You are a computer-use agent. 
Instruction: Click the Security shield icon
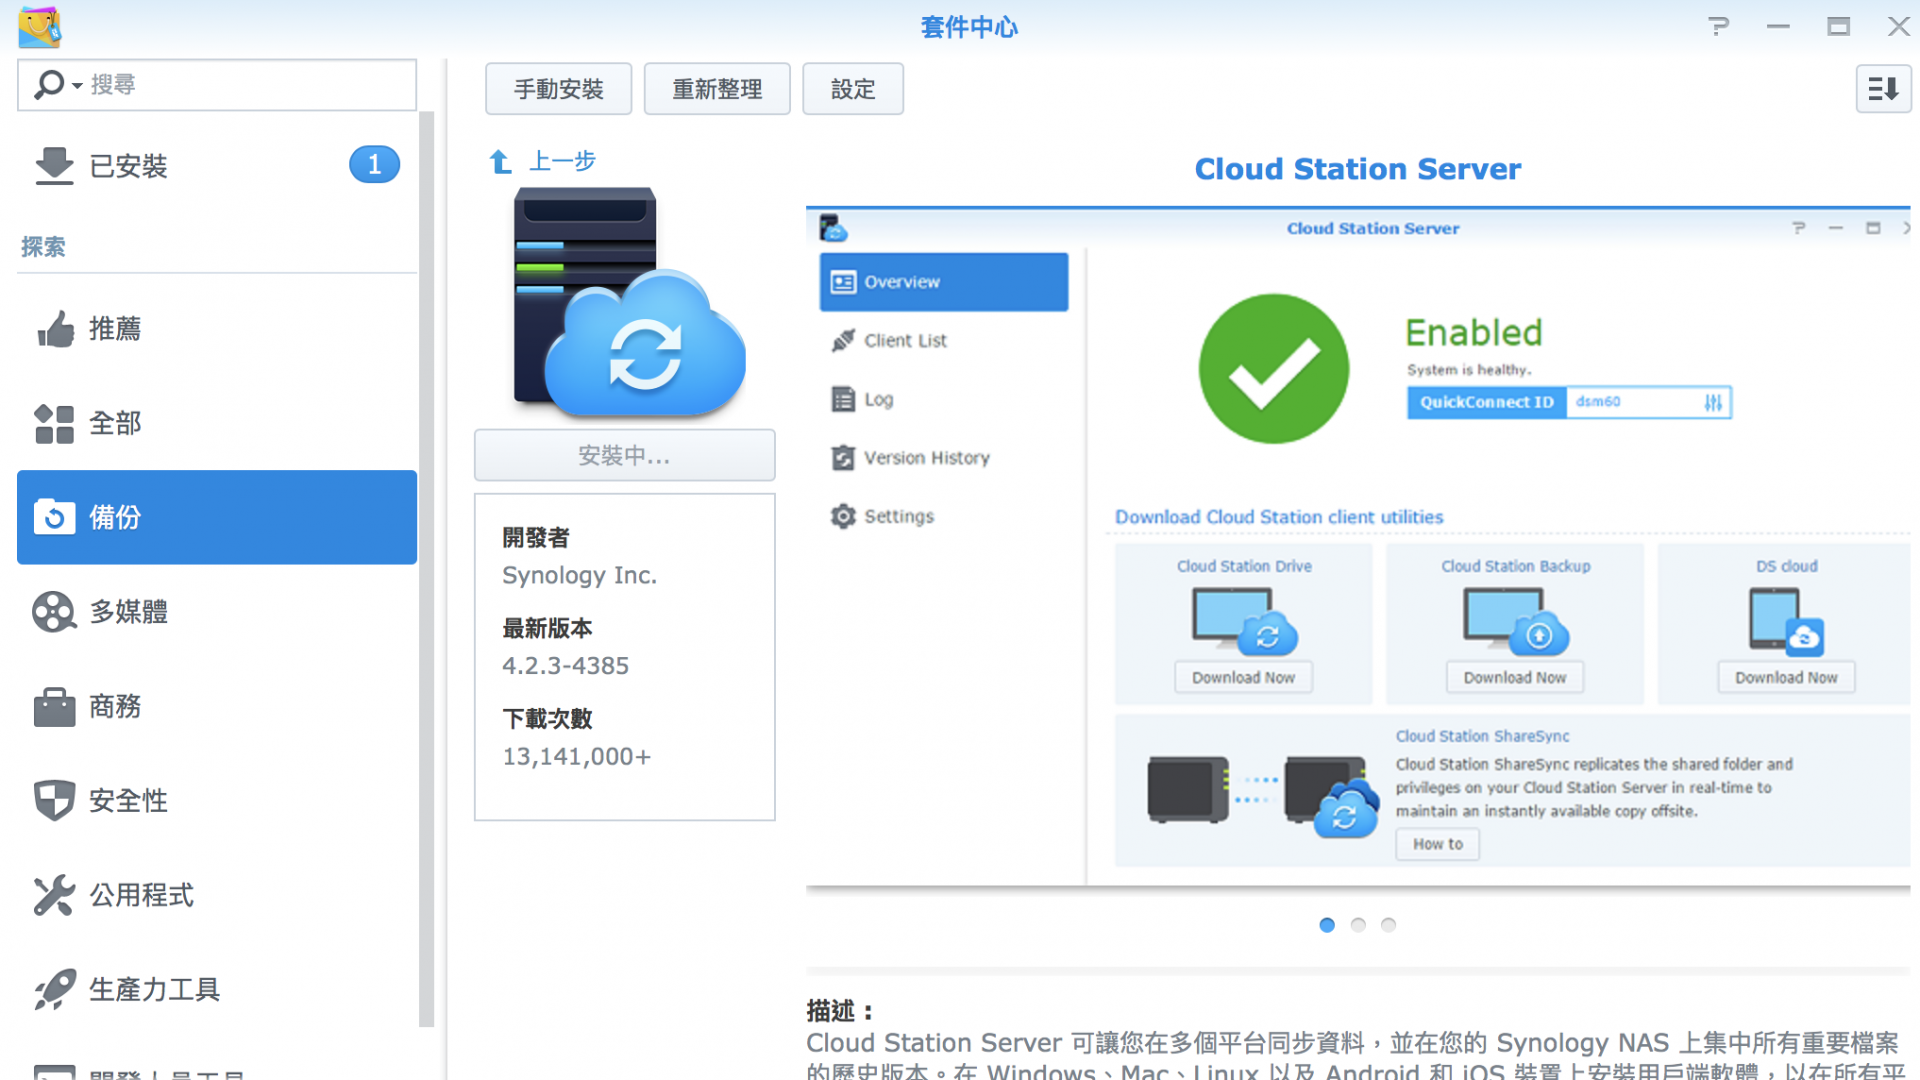(x=54, y=801)
